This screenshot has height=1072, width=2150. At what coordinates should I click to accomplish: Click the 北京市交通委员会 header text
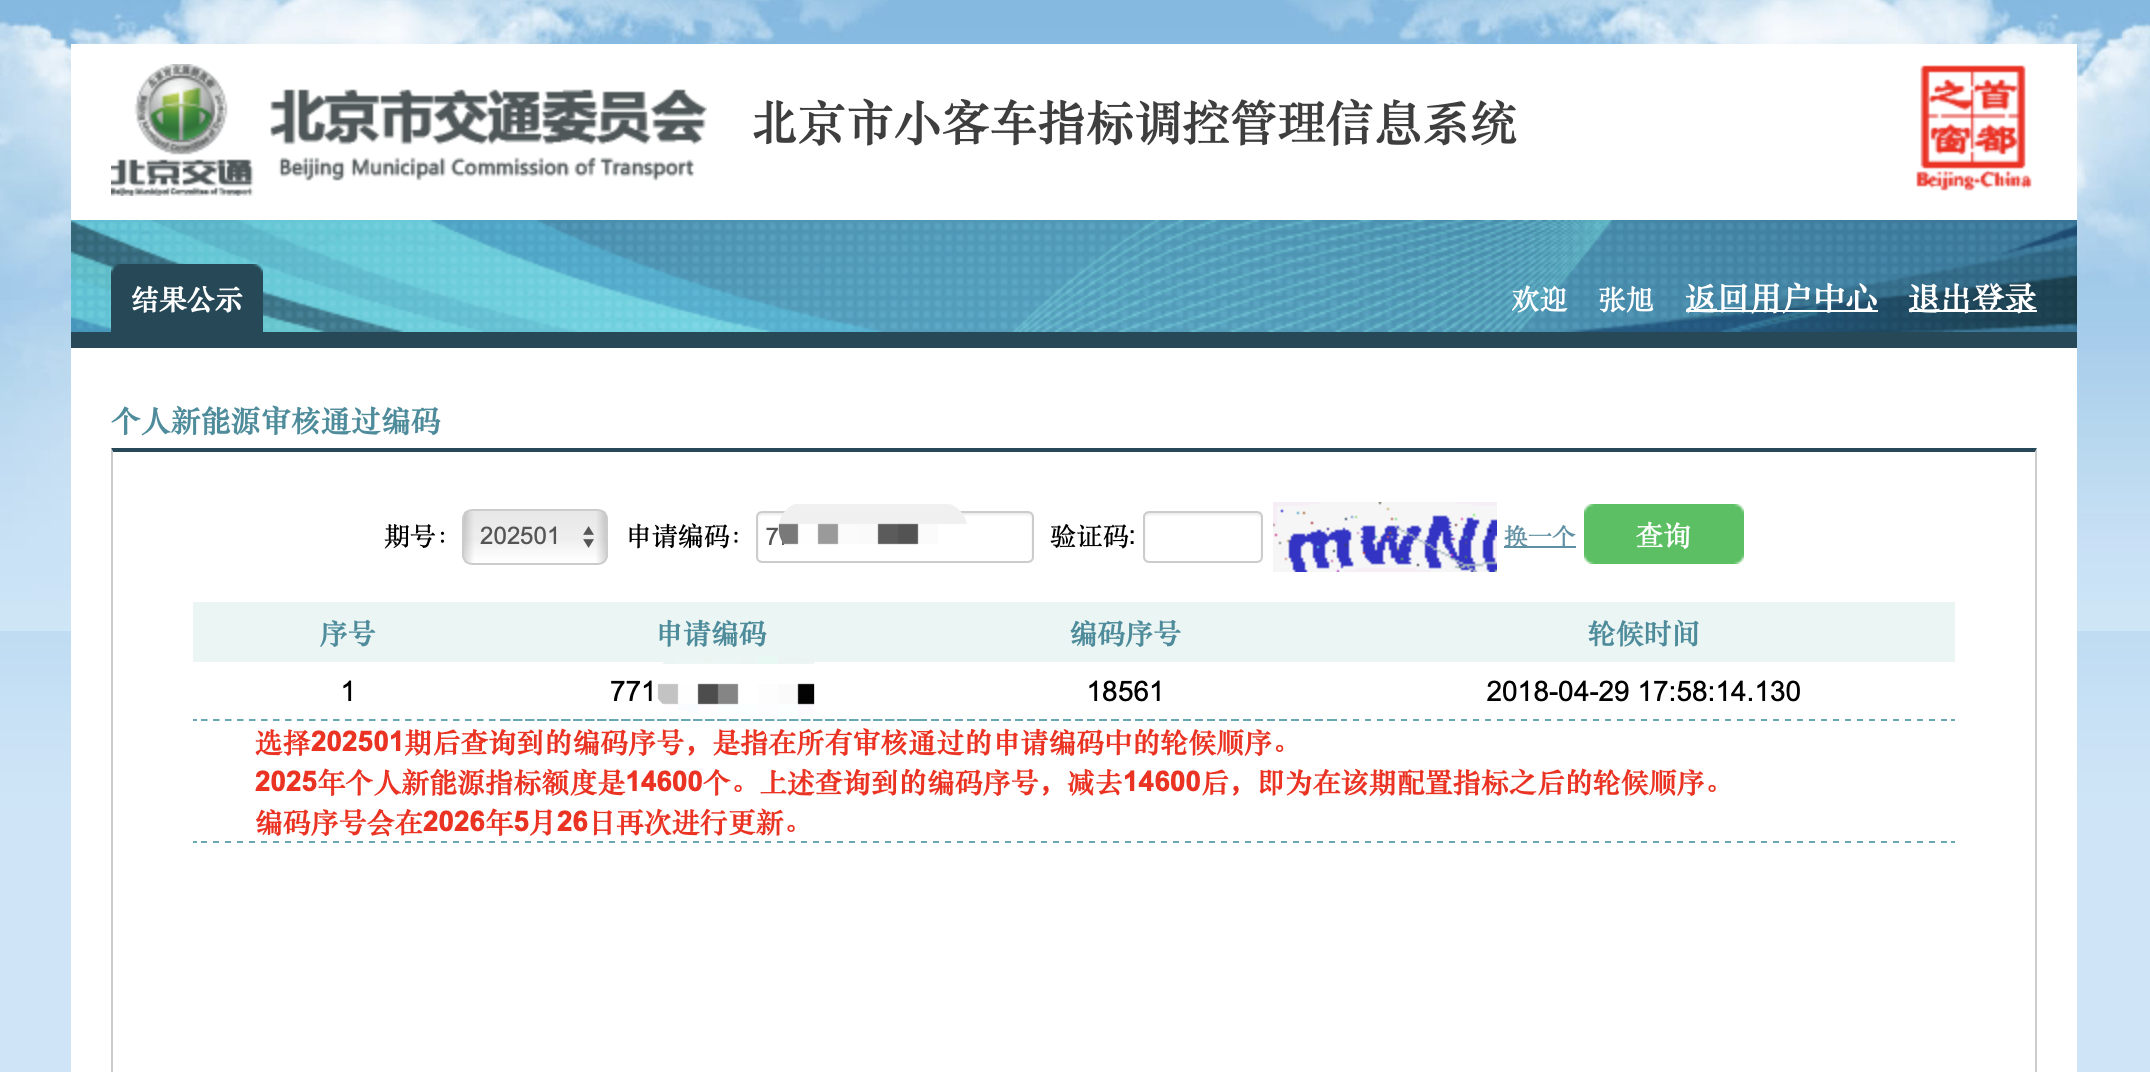tap(487, 117)
